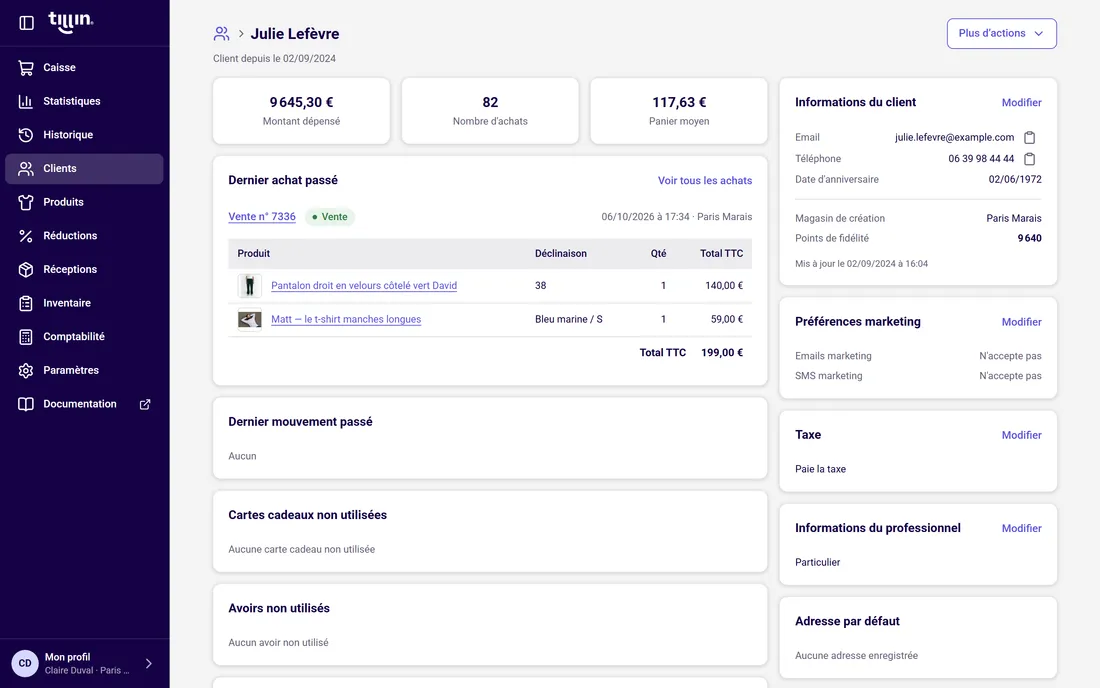Image resolution: width=1100 pixels, height=688 pixels.
Task: Edit Informations du professionnel via Modifier
Action: pos(1021,528)
